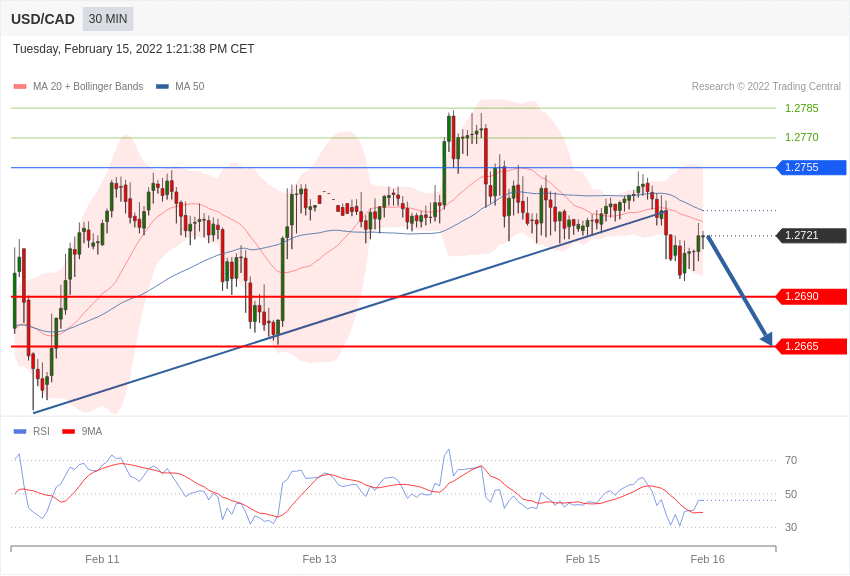Image resolution: width=850 pixels, height=576 pixels.
Task: Click the Research © 2022 Trading Central credit
Action: tap(766, 86)
